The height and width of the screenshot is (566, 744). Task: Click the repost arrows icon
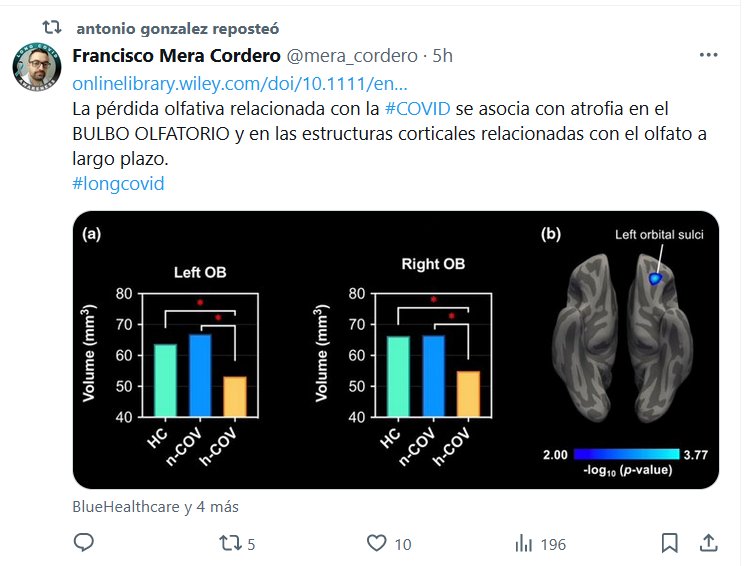(x=232, y=543)
